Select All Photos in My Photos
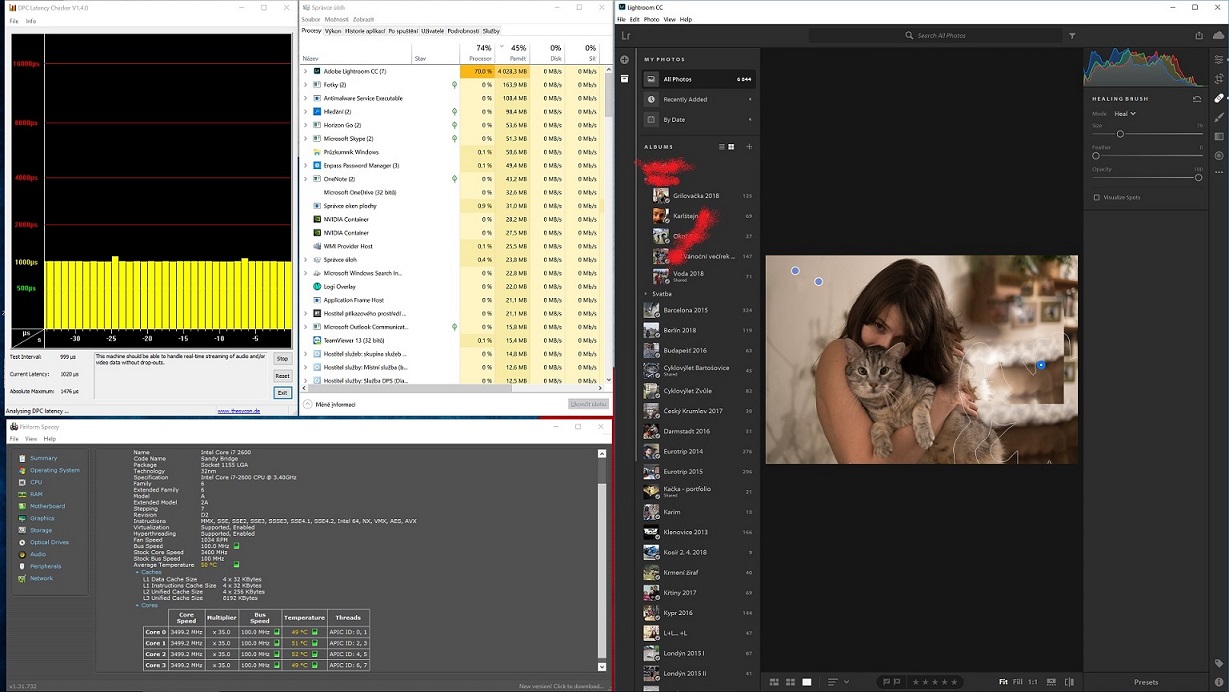 click(699, 79)
